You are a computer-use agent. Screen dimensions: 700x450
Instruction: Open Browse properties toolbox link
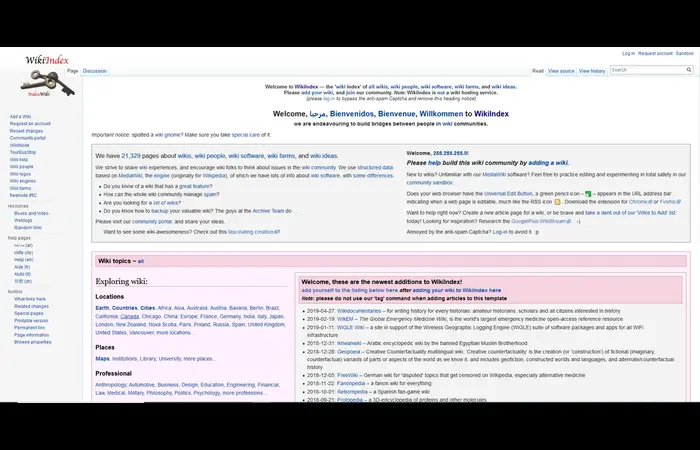click(33, 342)
